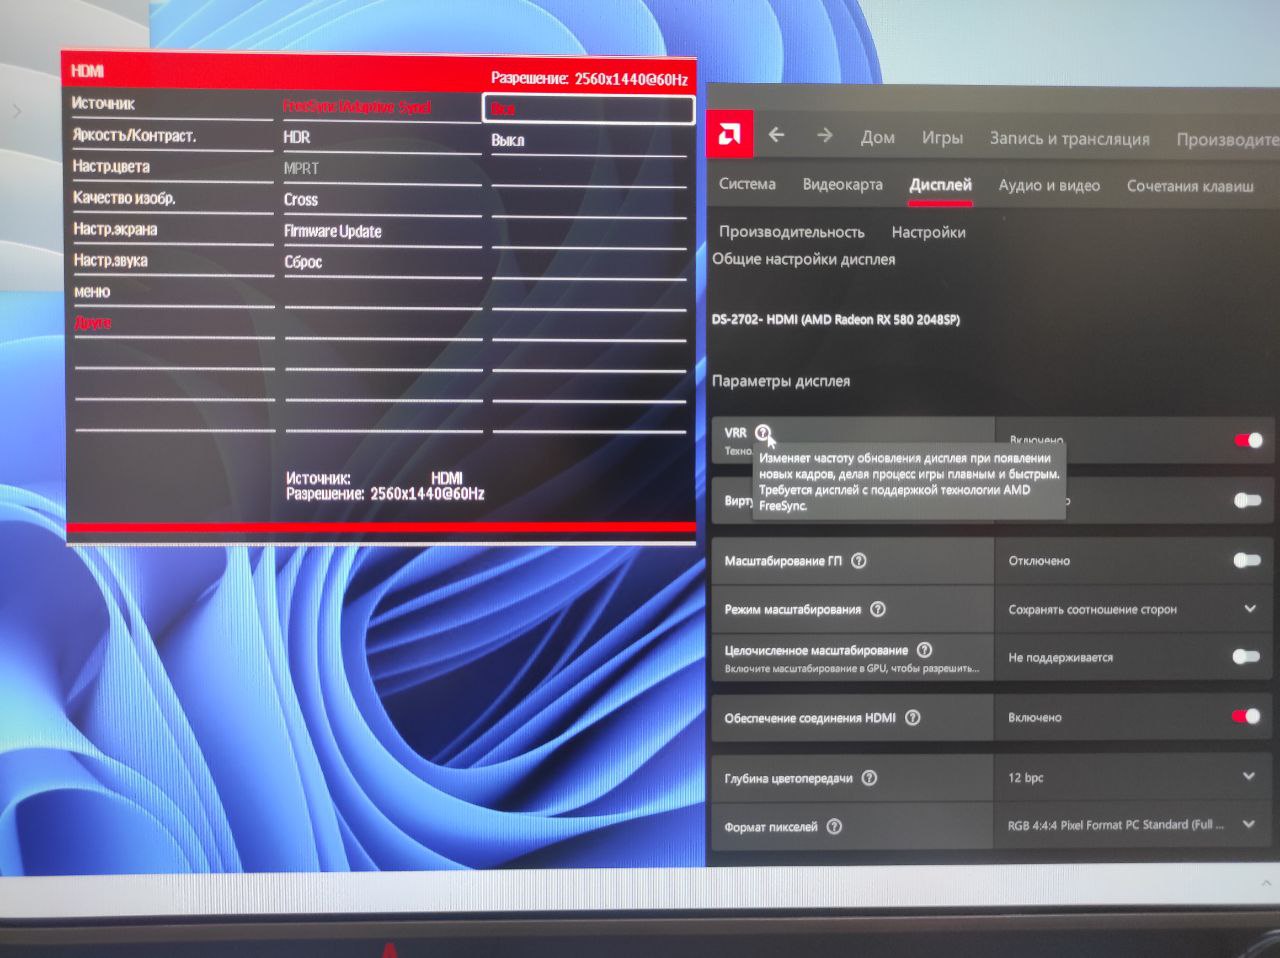Open Производительность section beside Настройки

[x=792, y=232]
